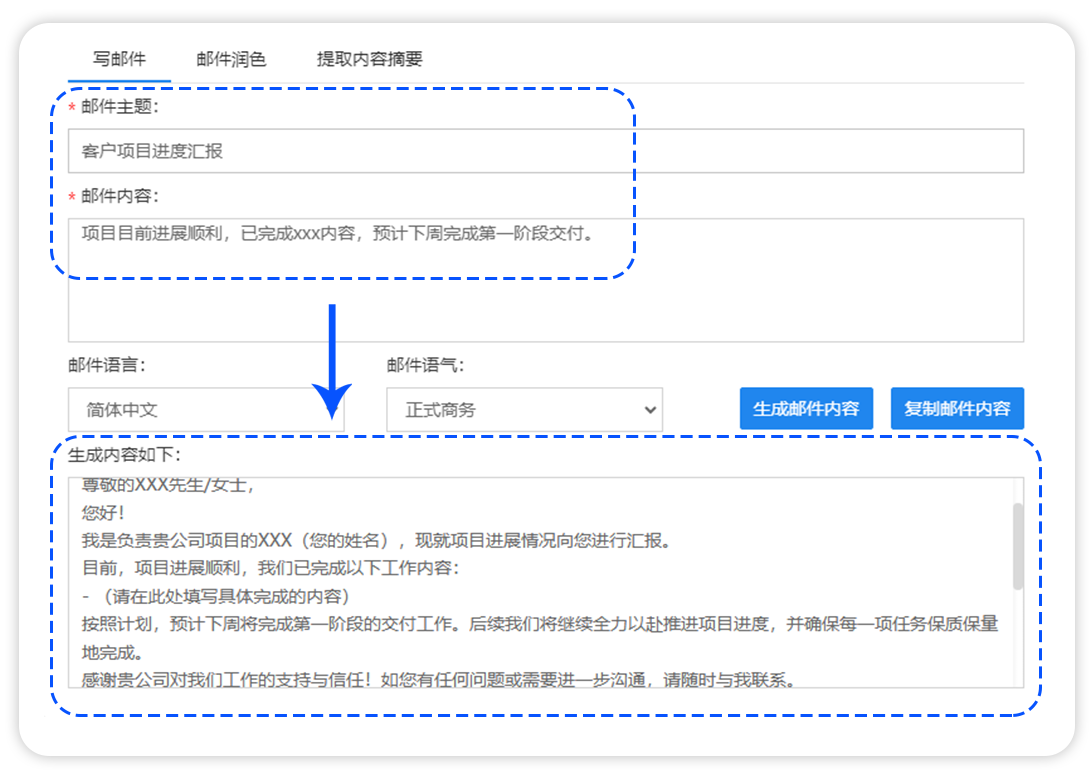Select the 写邮件 tab

(x=119, y=59)
